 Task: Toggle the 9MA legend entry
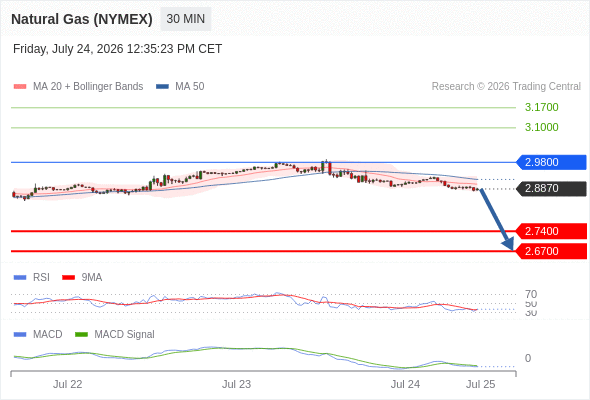tap(82, 278)
